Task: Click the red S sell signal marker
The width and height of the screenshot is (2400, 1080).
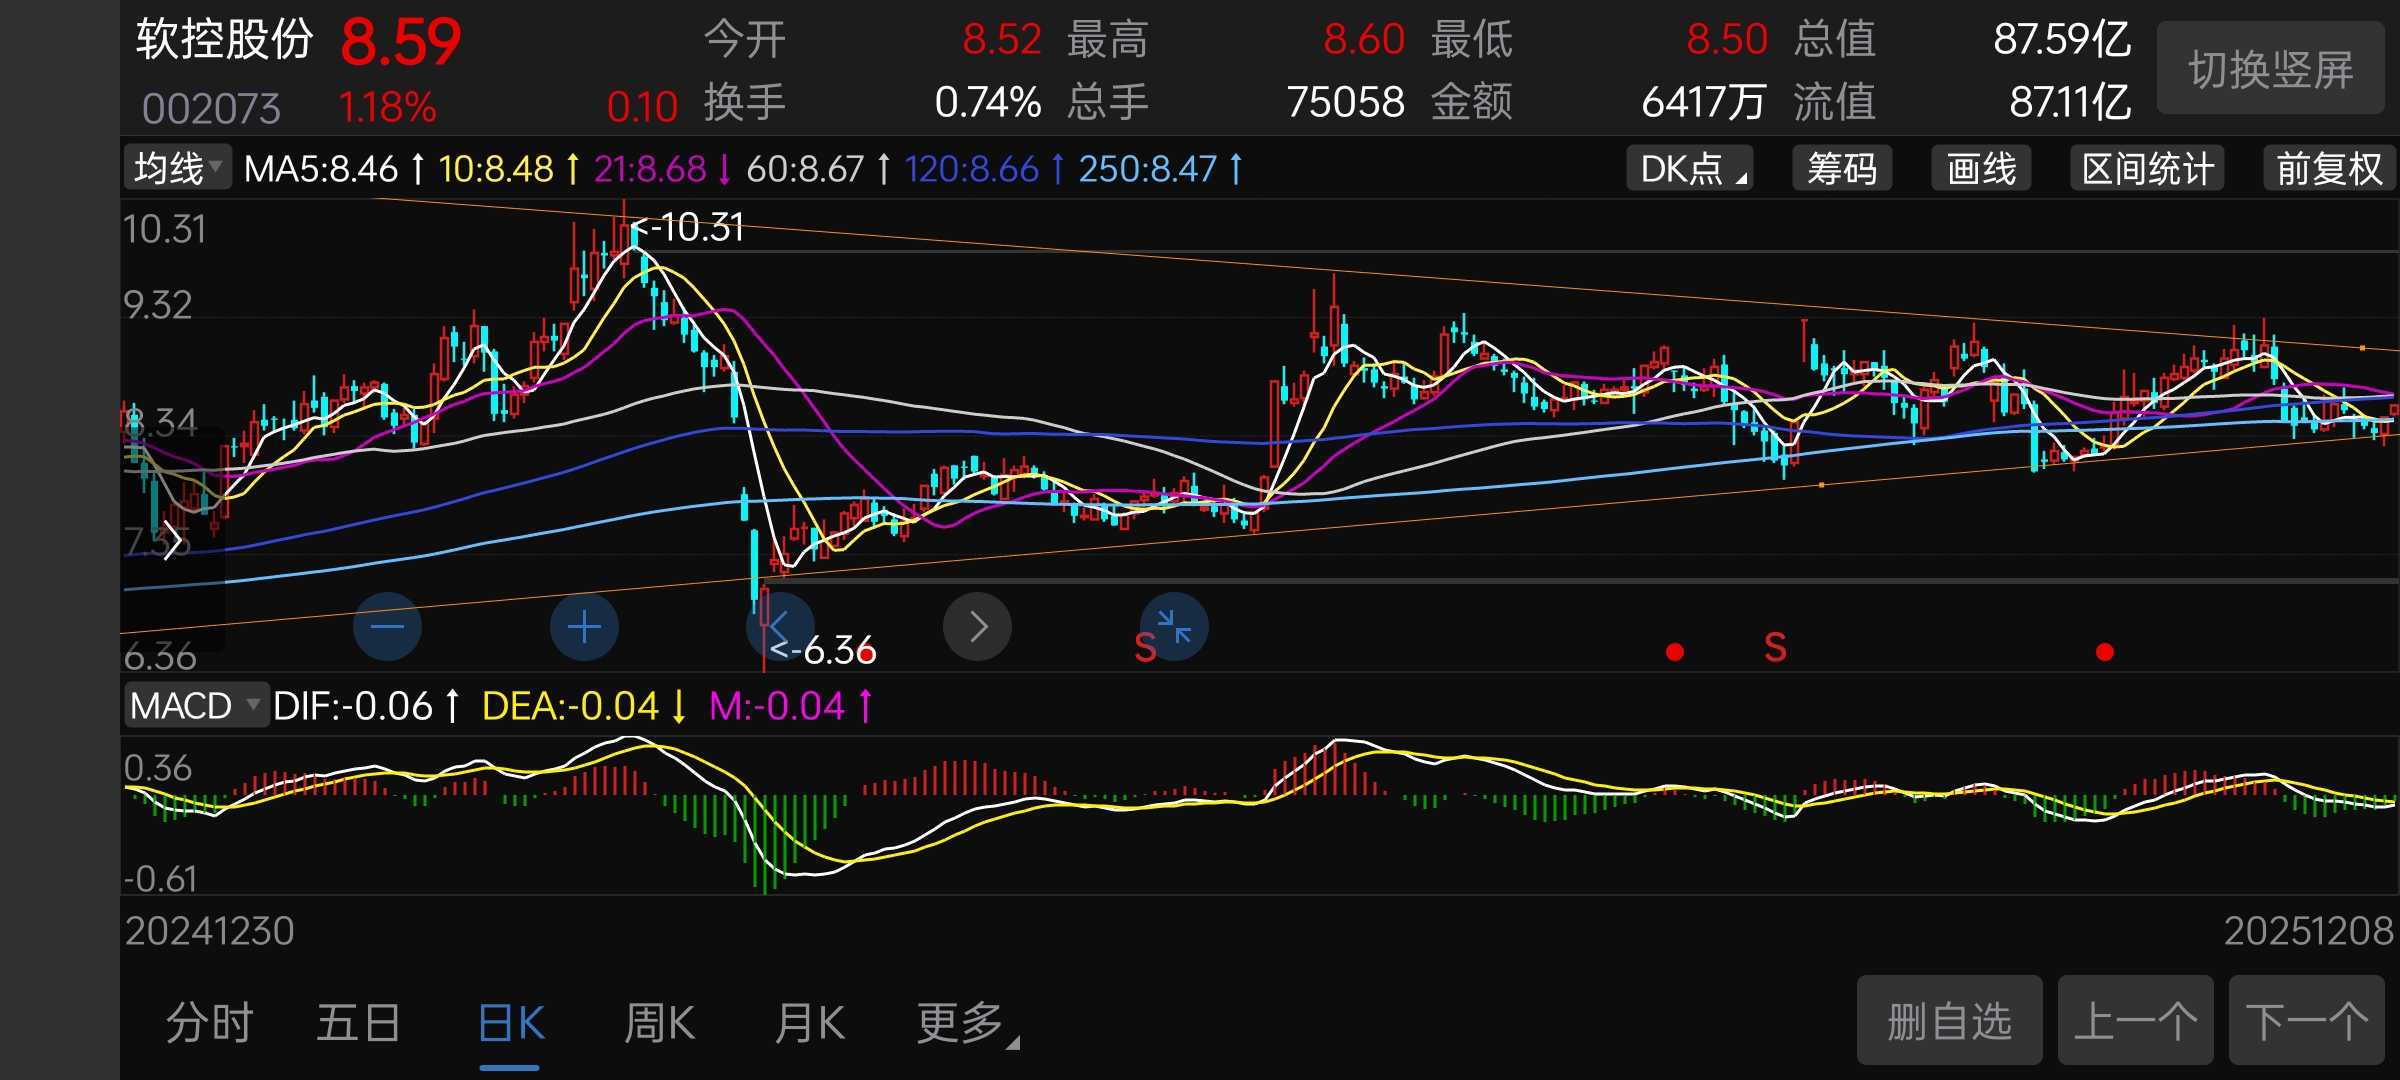Action: pos(1775,648)
